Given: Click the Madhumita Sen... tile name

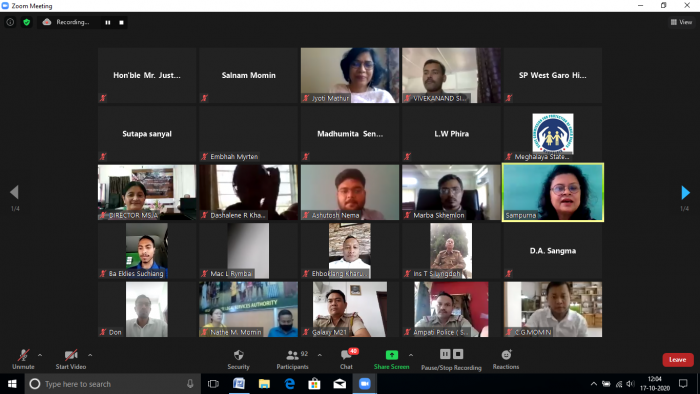Looking at the screenshot, I should coord(350,134).
